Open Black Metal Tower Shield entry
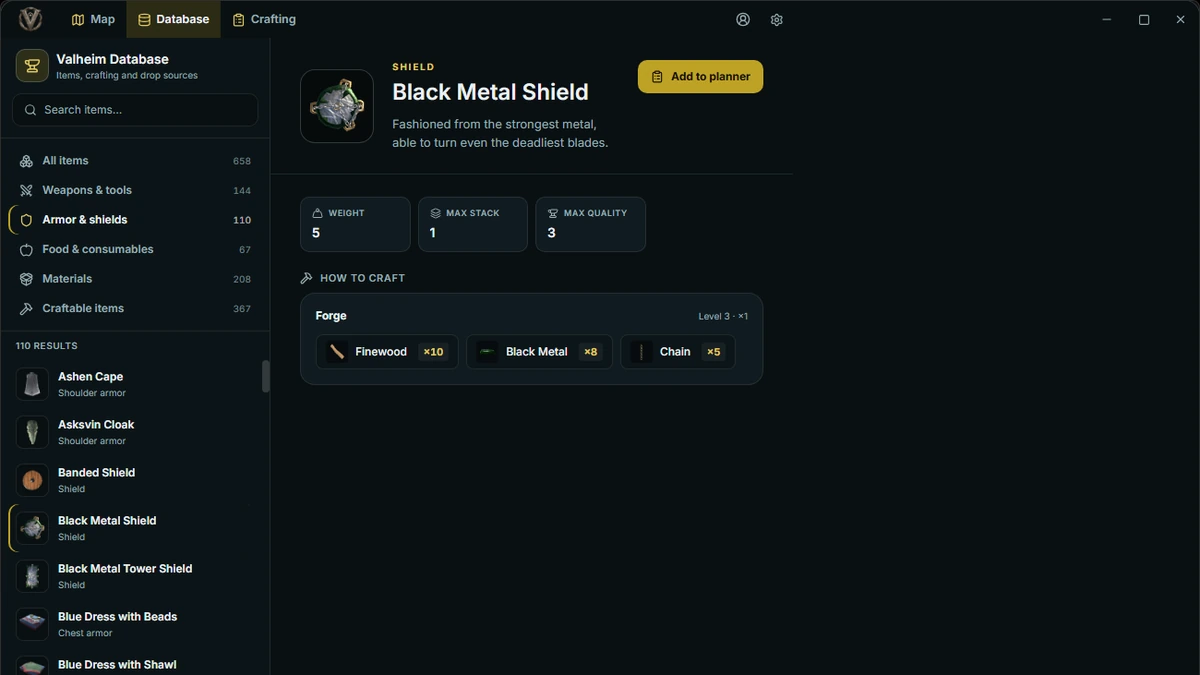This screenshot has height=675, width=1200. [134, 576]
